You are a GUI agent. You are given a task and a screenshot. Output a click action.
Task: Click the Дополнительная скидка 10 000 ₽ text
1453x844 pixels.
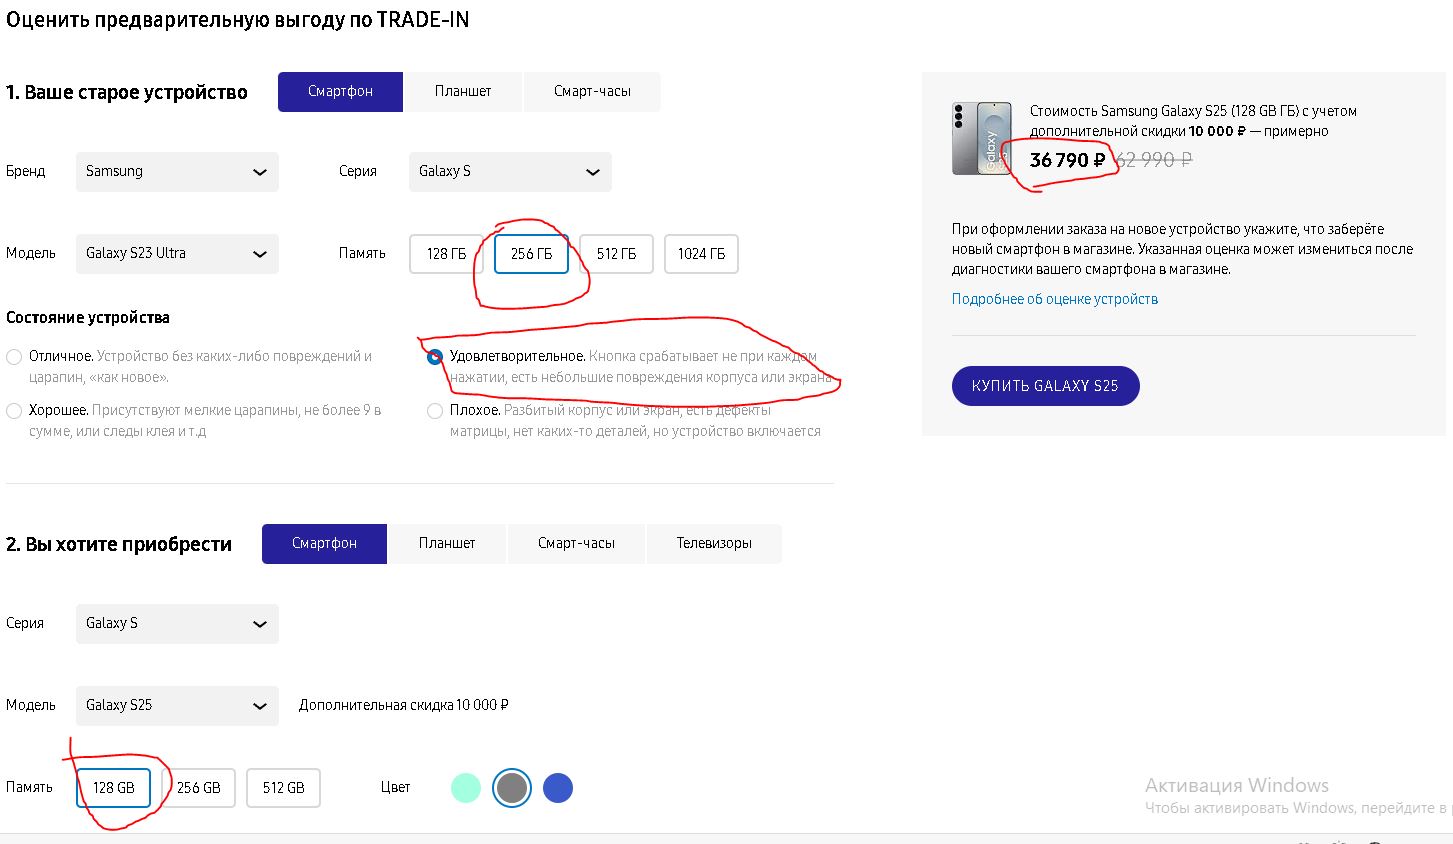(404, 705)
